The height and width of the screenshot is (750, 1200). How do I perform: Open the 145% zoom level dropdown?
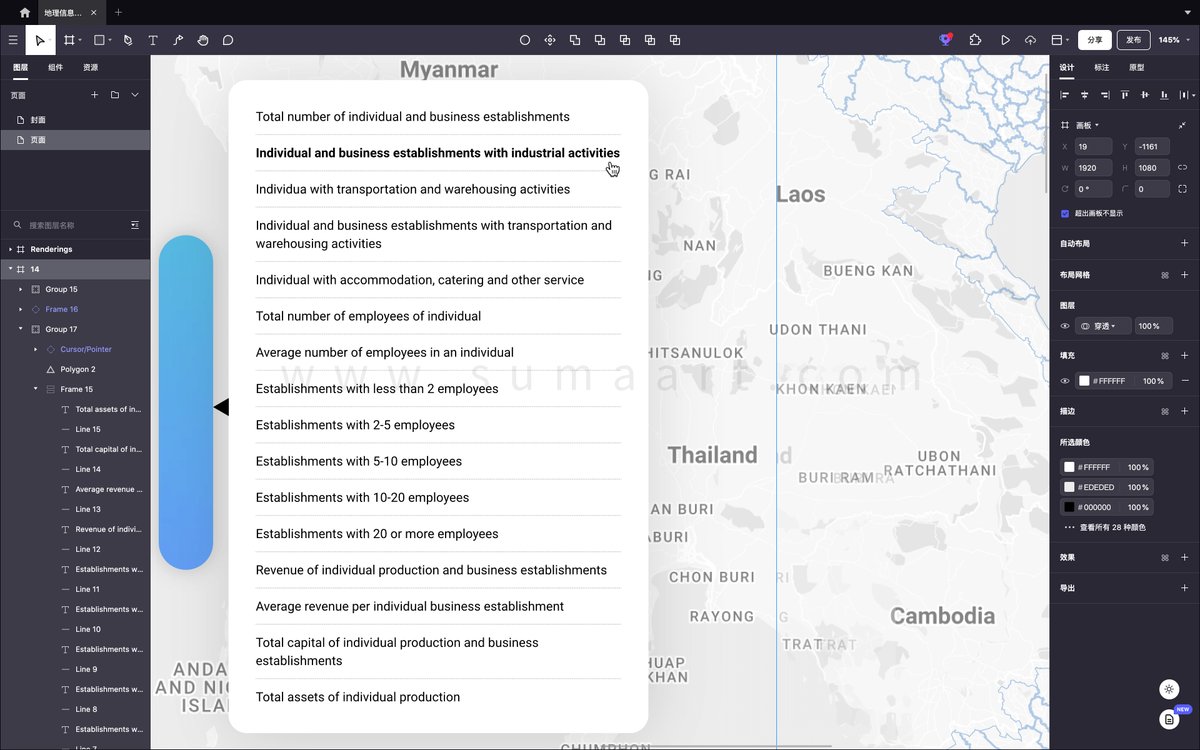tap(1172, 40)
